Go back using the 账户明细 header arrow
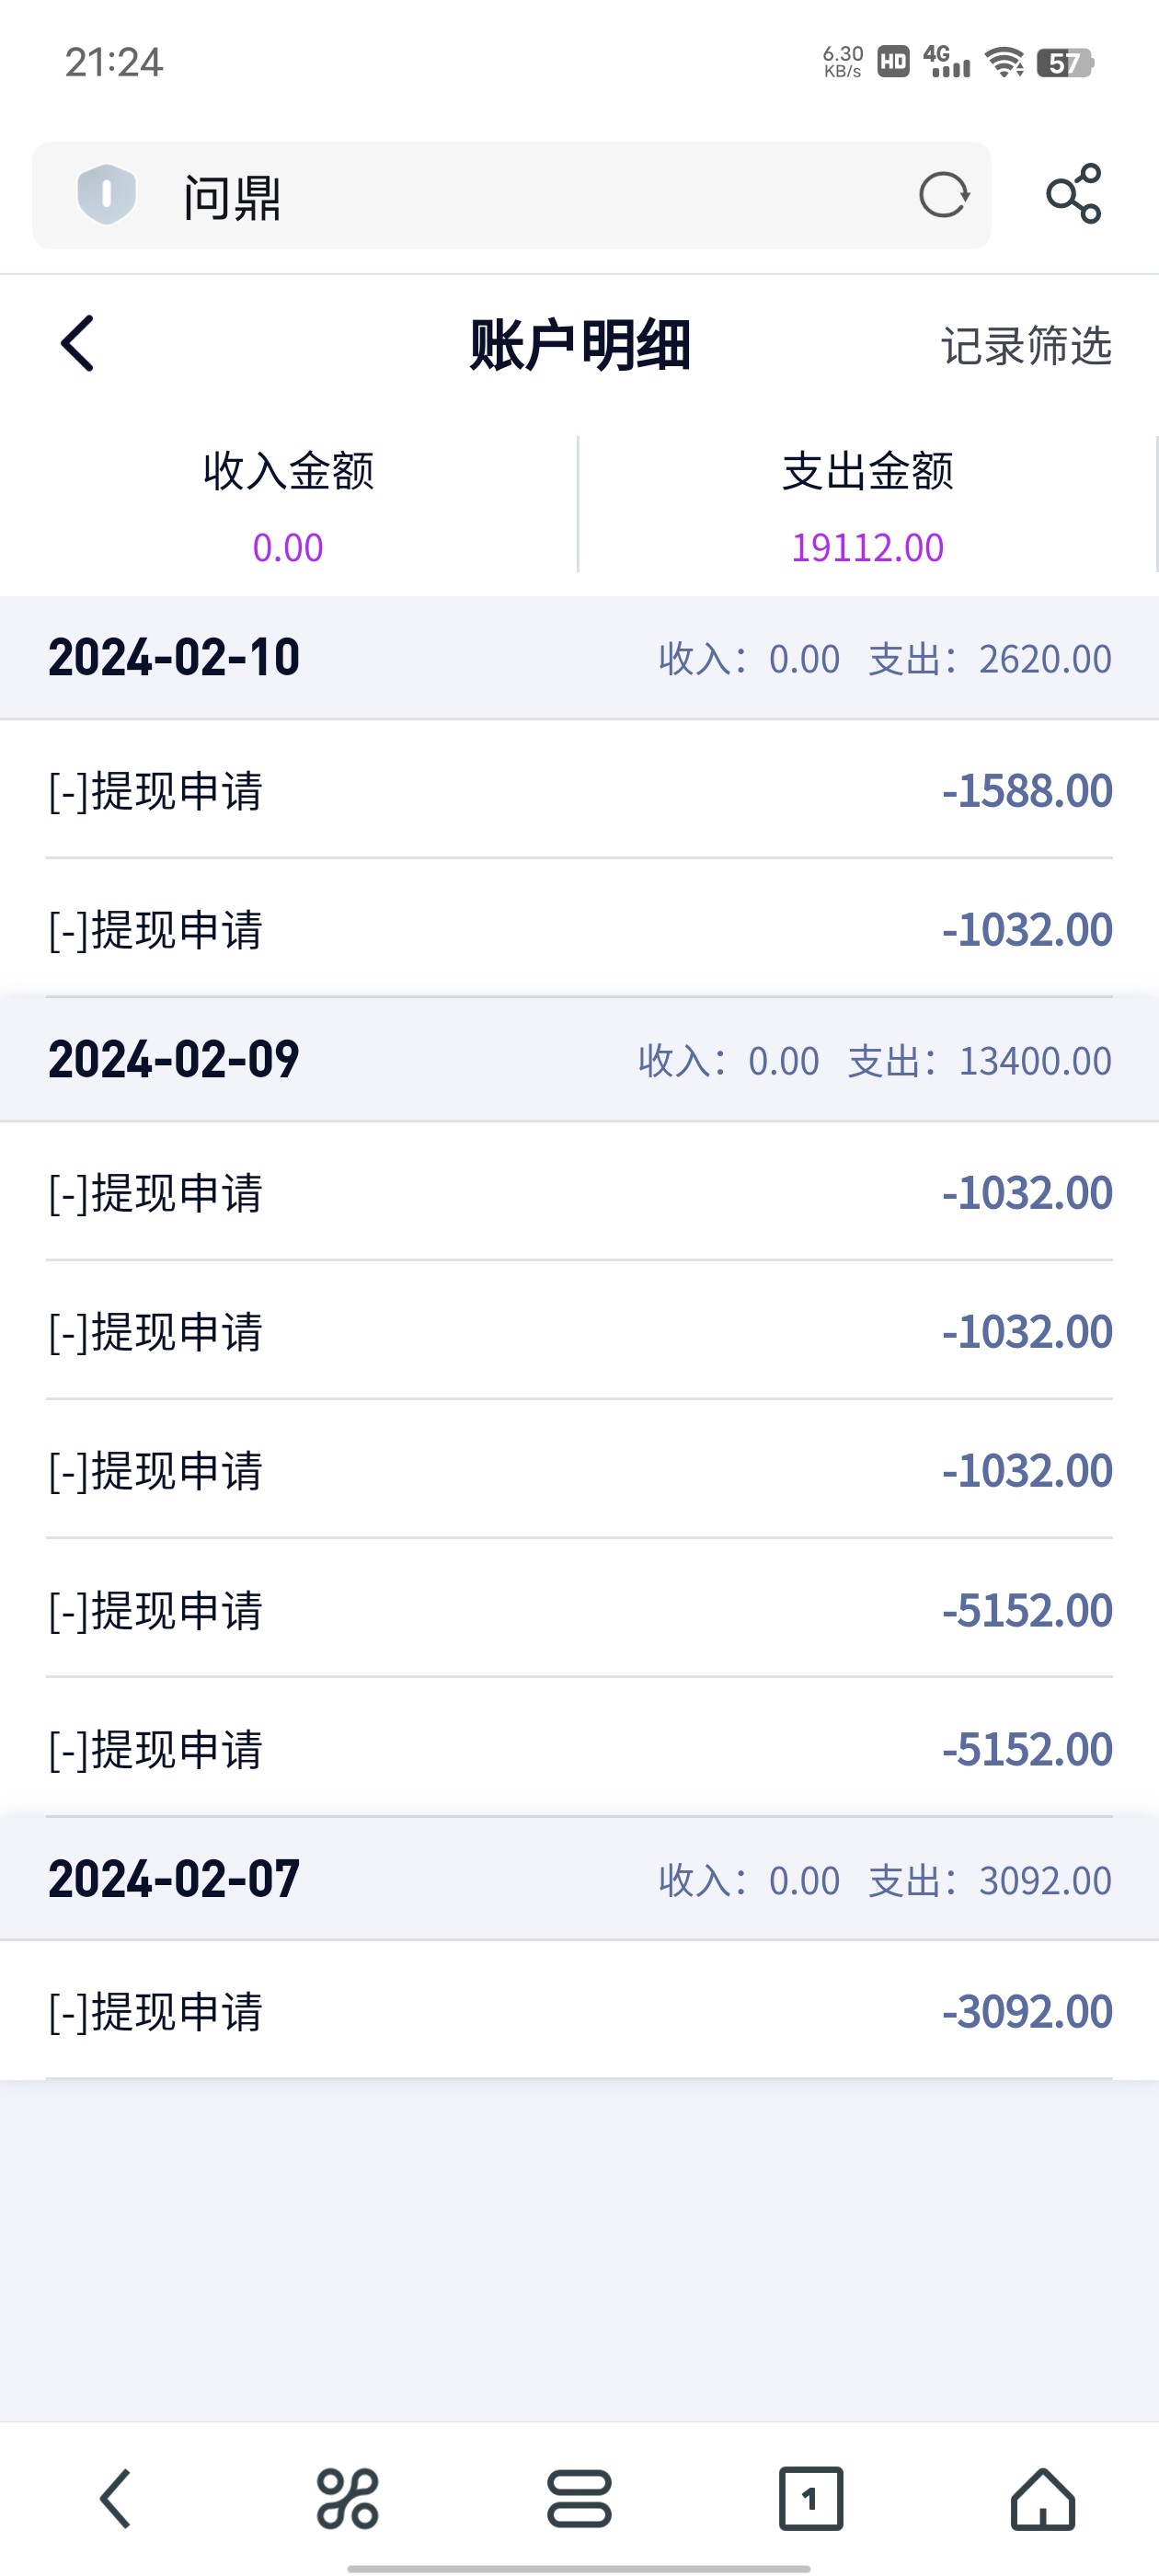The height and width of the screenshot is (2576, 1159). coord(78,344)
